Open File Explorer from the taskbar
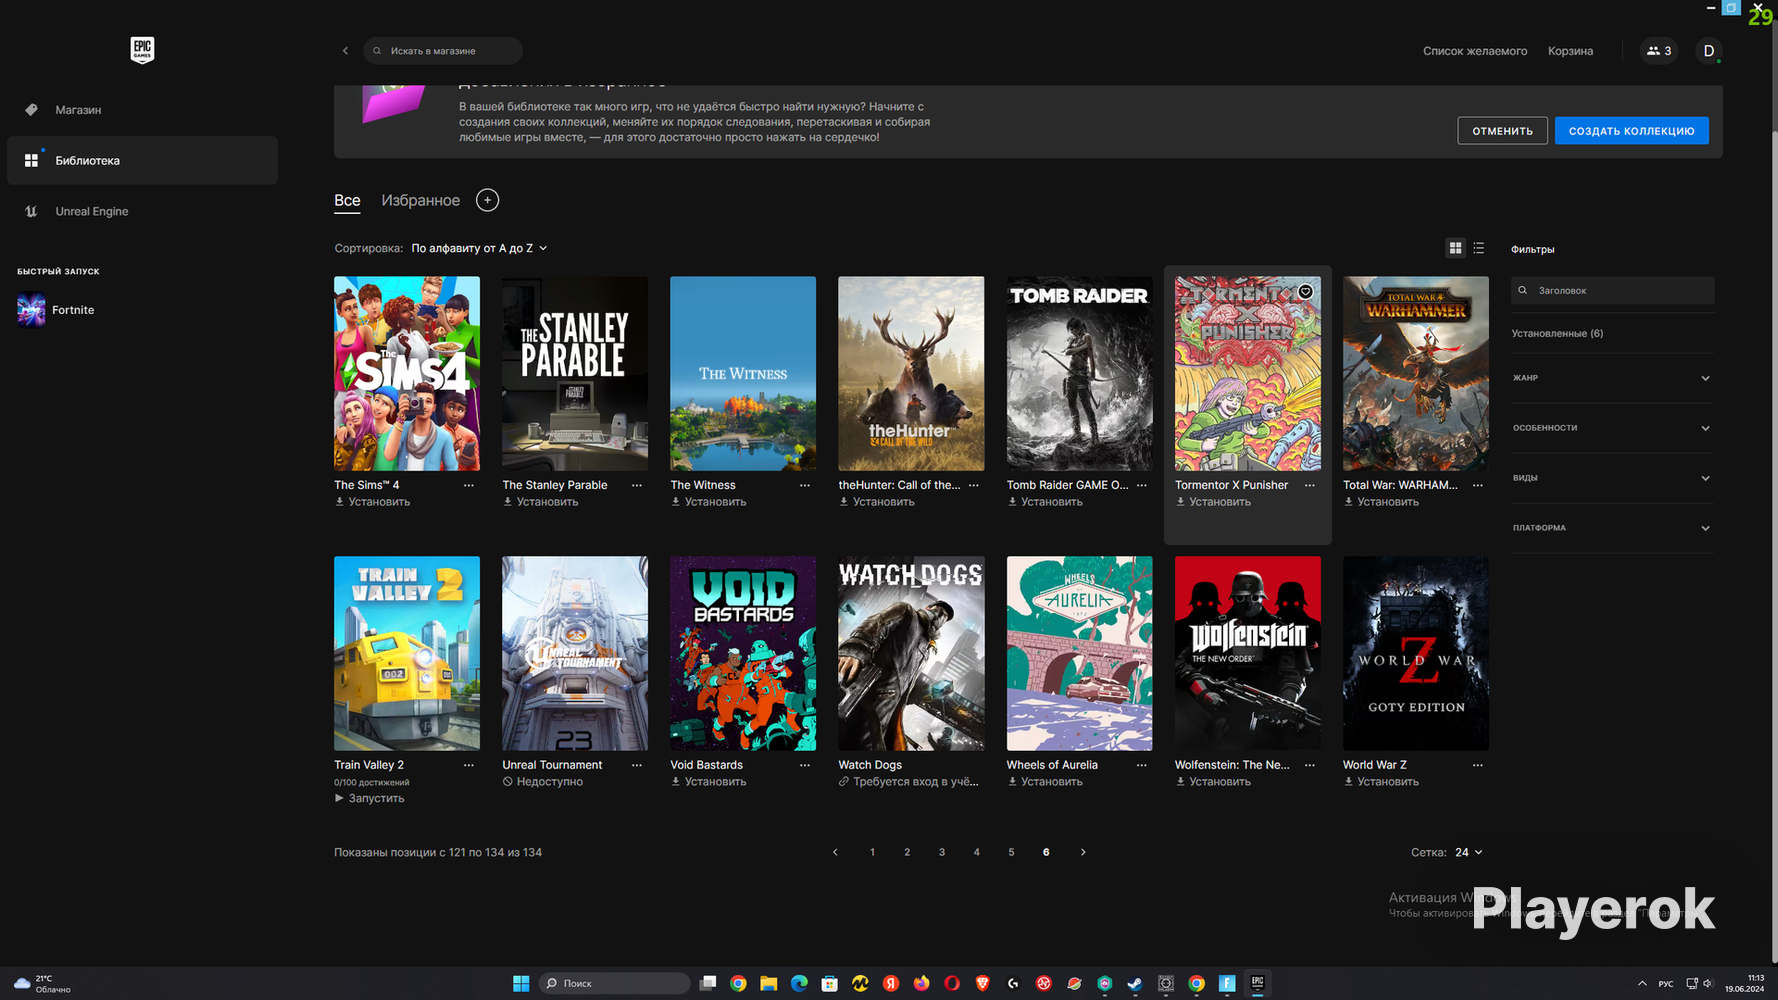 [x=768, y=983]
